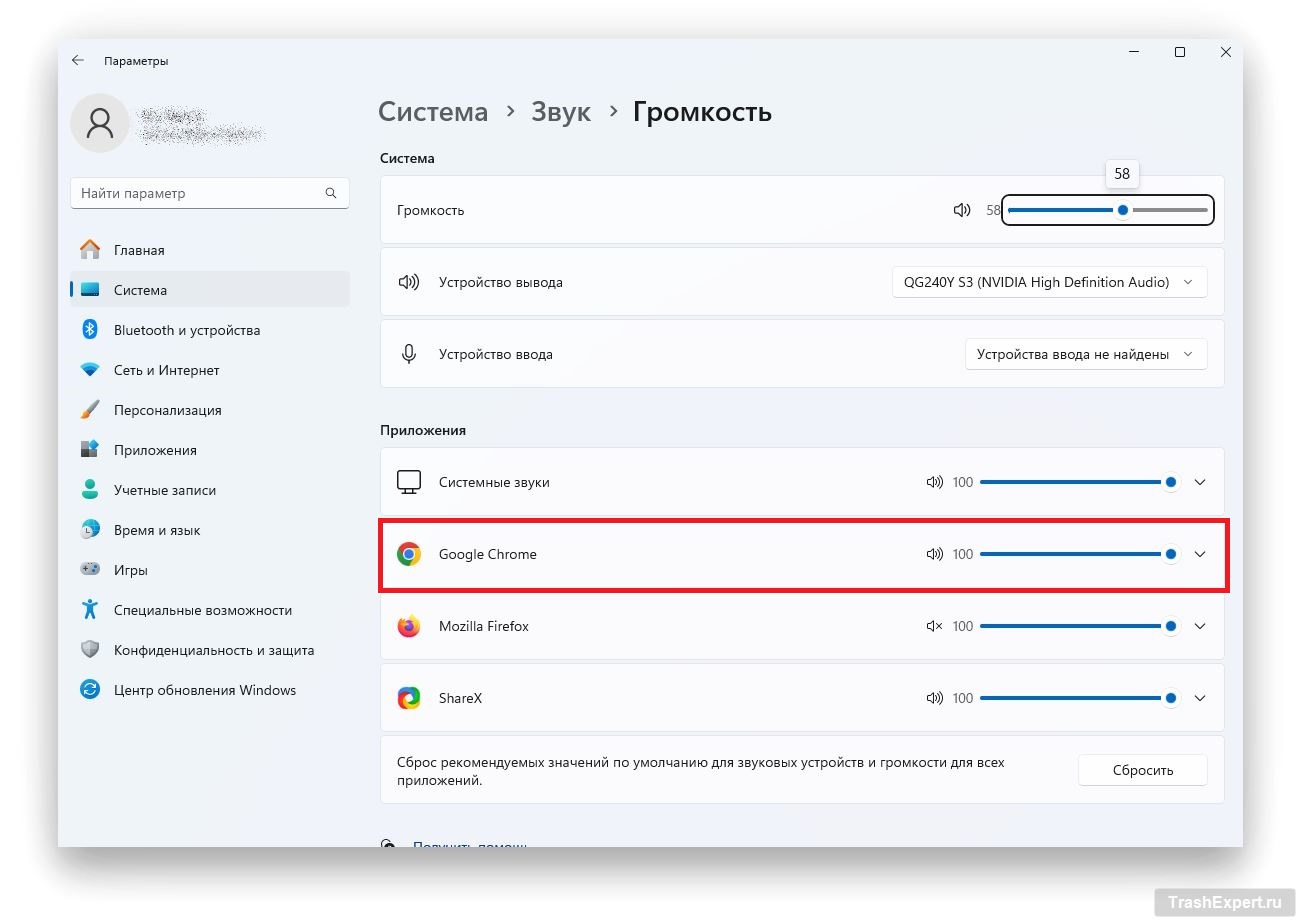Open Bluetooth и устройства section
Viewport: 1301px width, 922px height.
tap(186, 330)
